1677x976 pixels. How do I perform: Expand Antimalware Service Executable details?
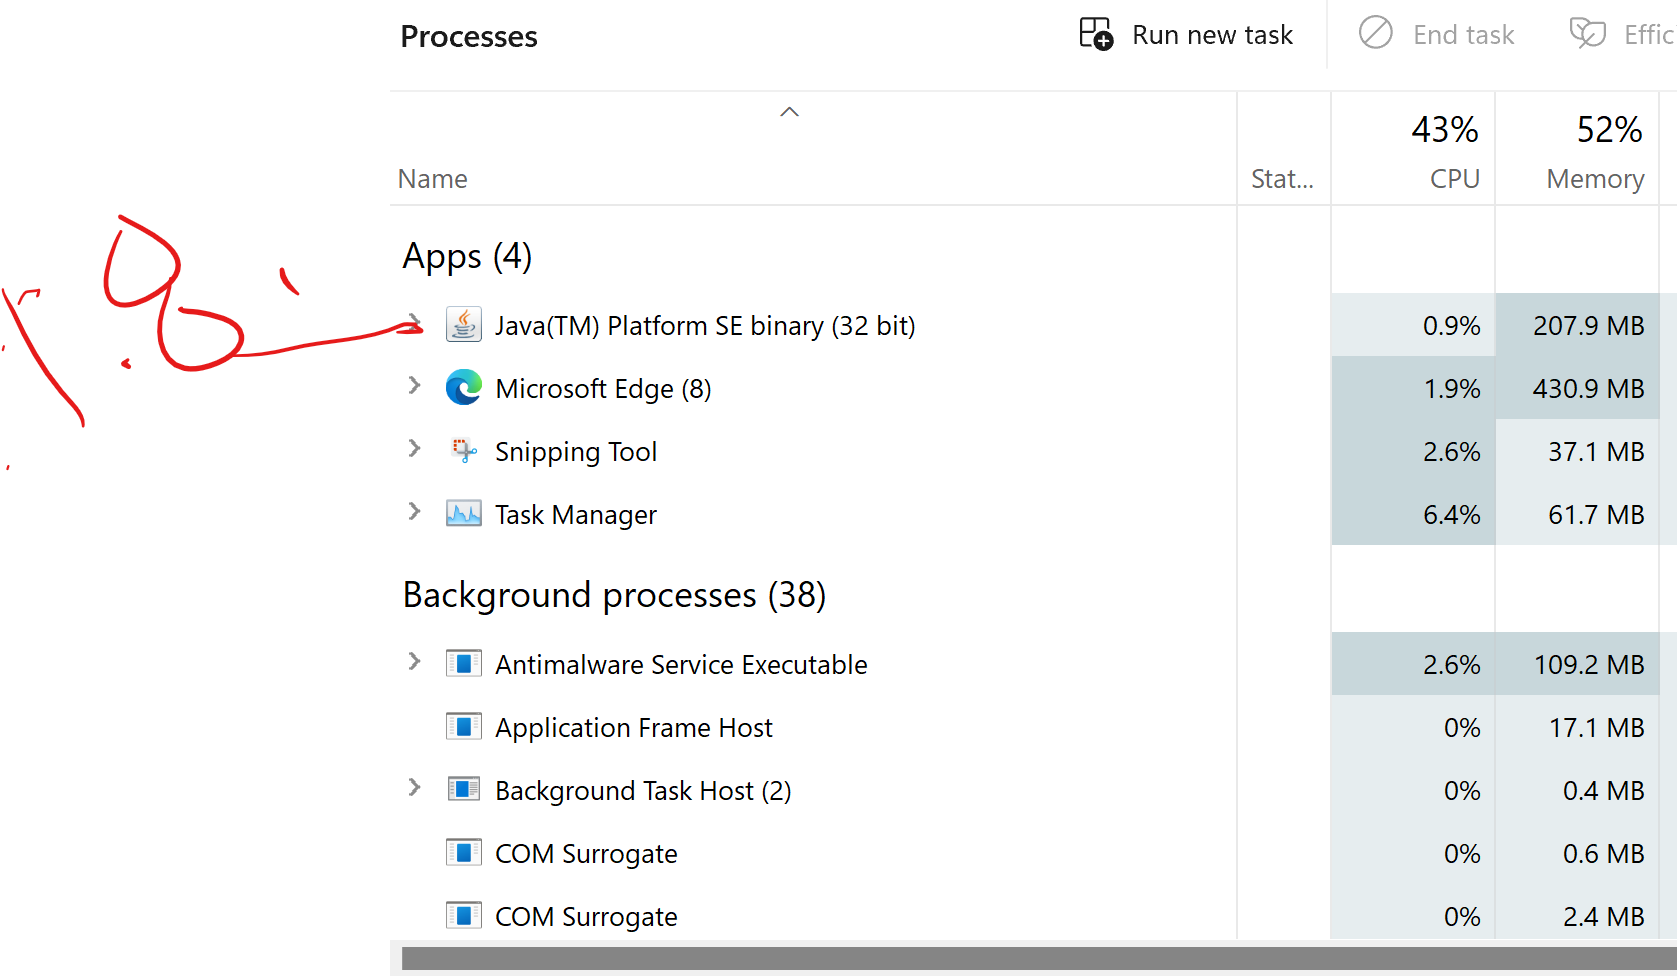pos(415,662)
